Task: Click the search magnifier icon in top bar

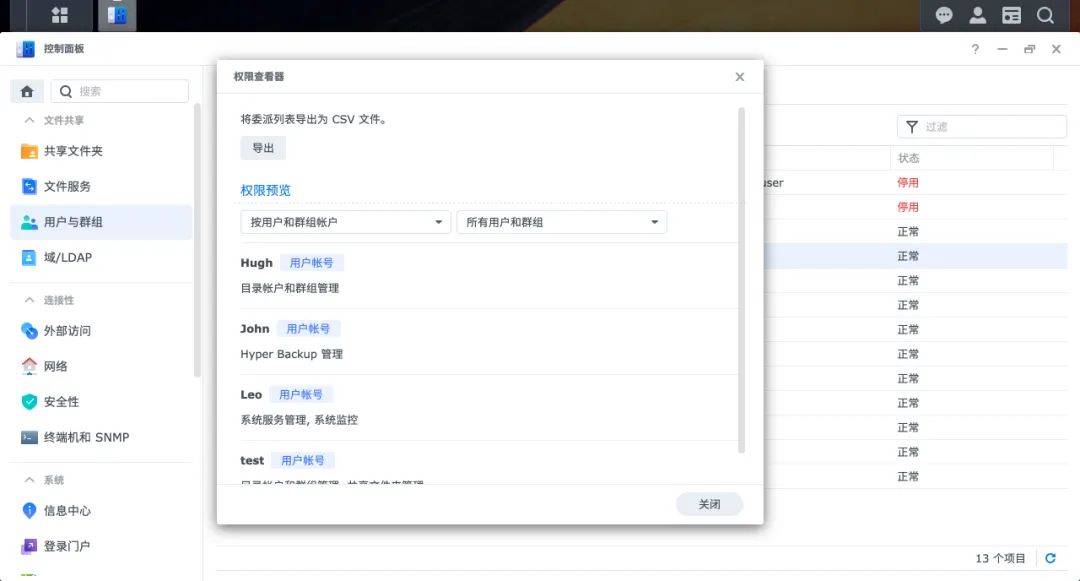Action: click(1045, 15)
